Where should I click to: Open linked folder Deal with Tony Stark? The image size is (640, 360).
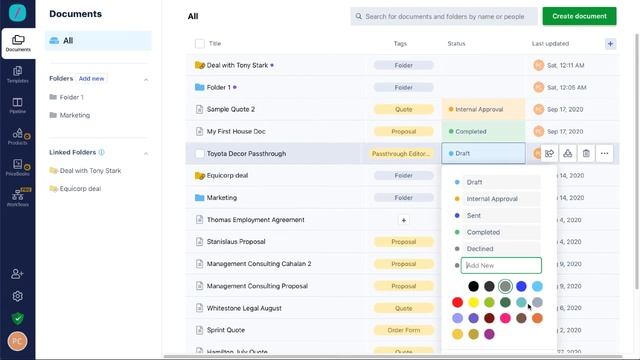click(90, 171)
